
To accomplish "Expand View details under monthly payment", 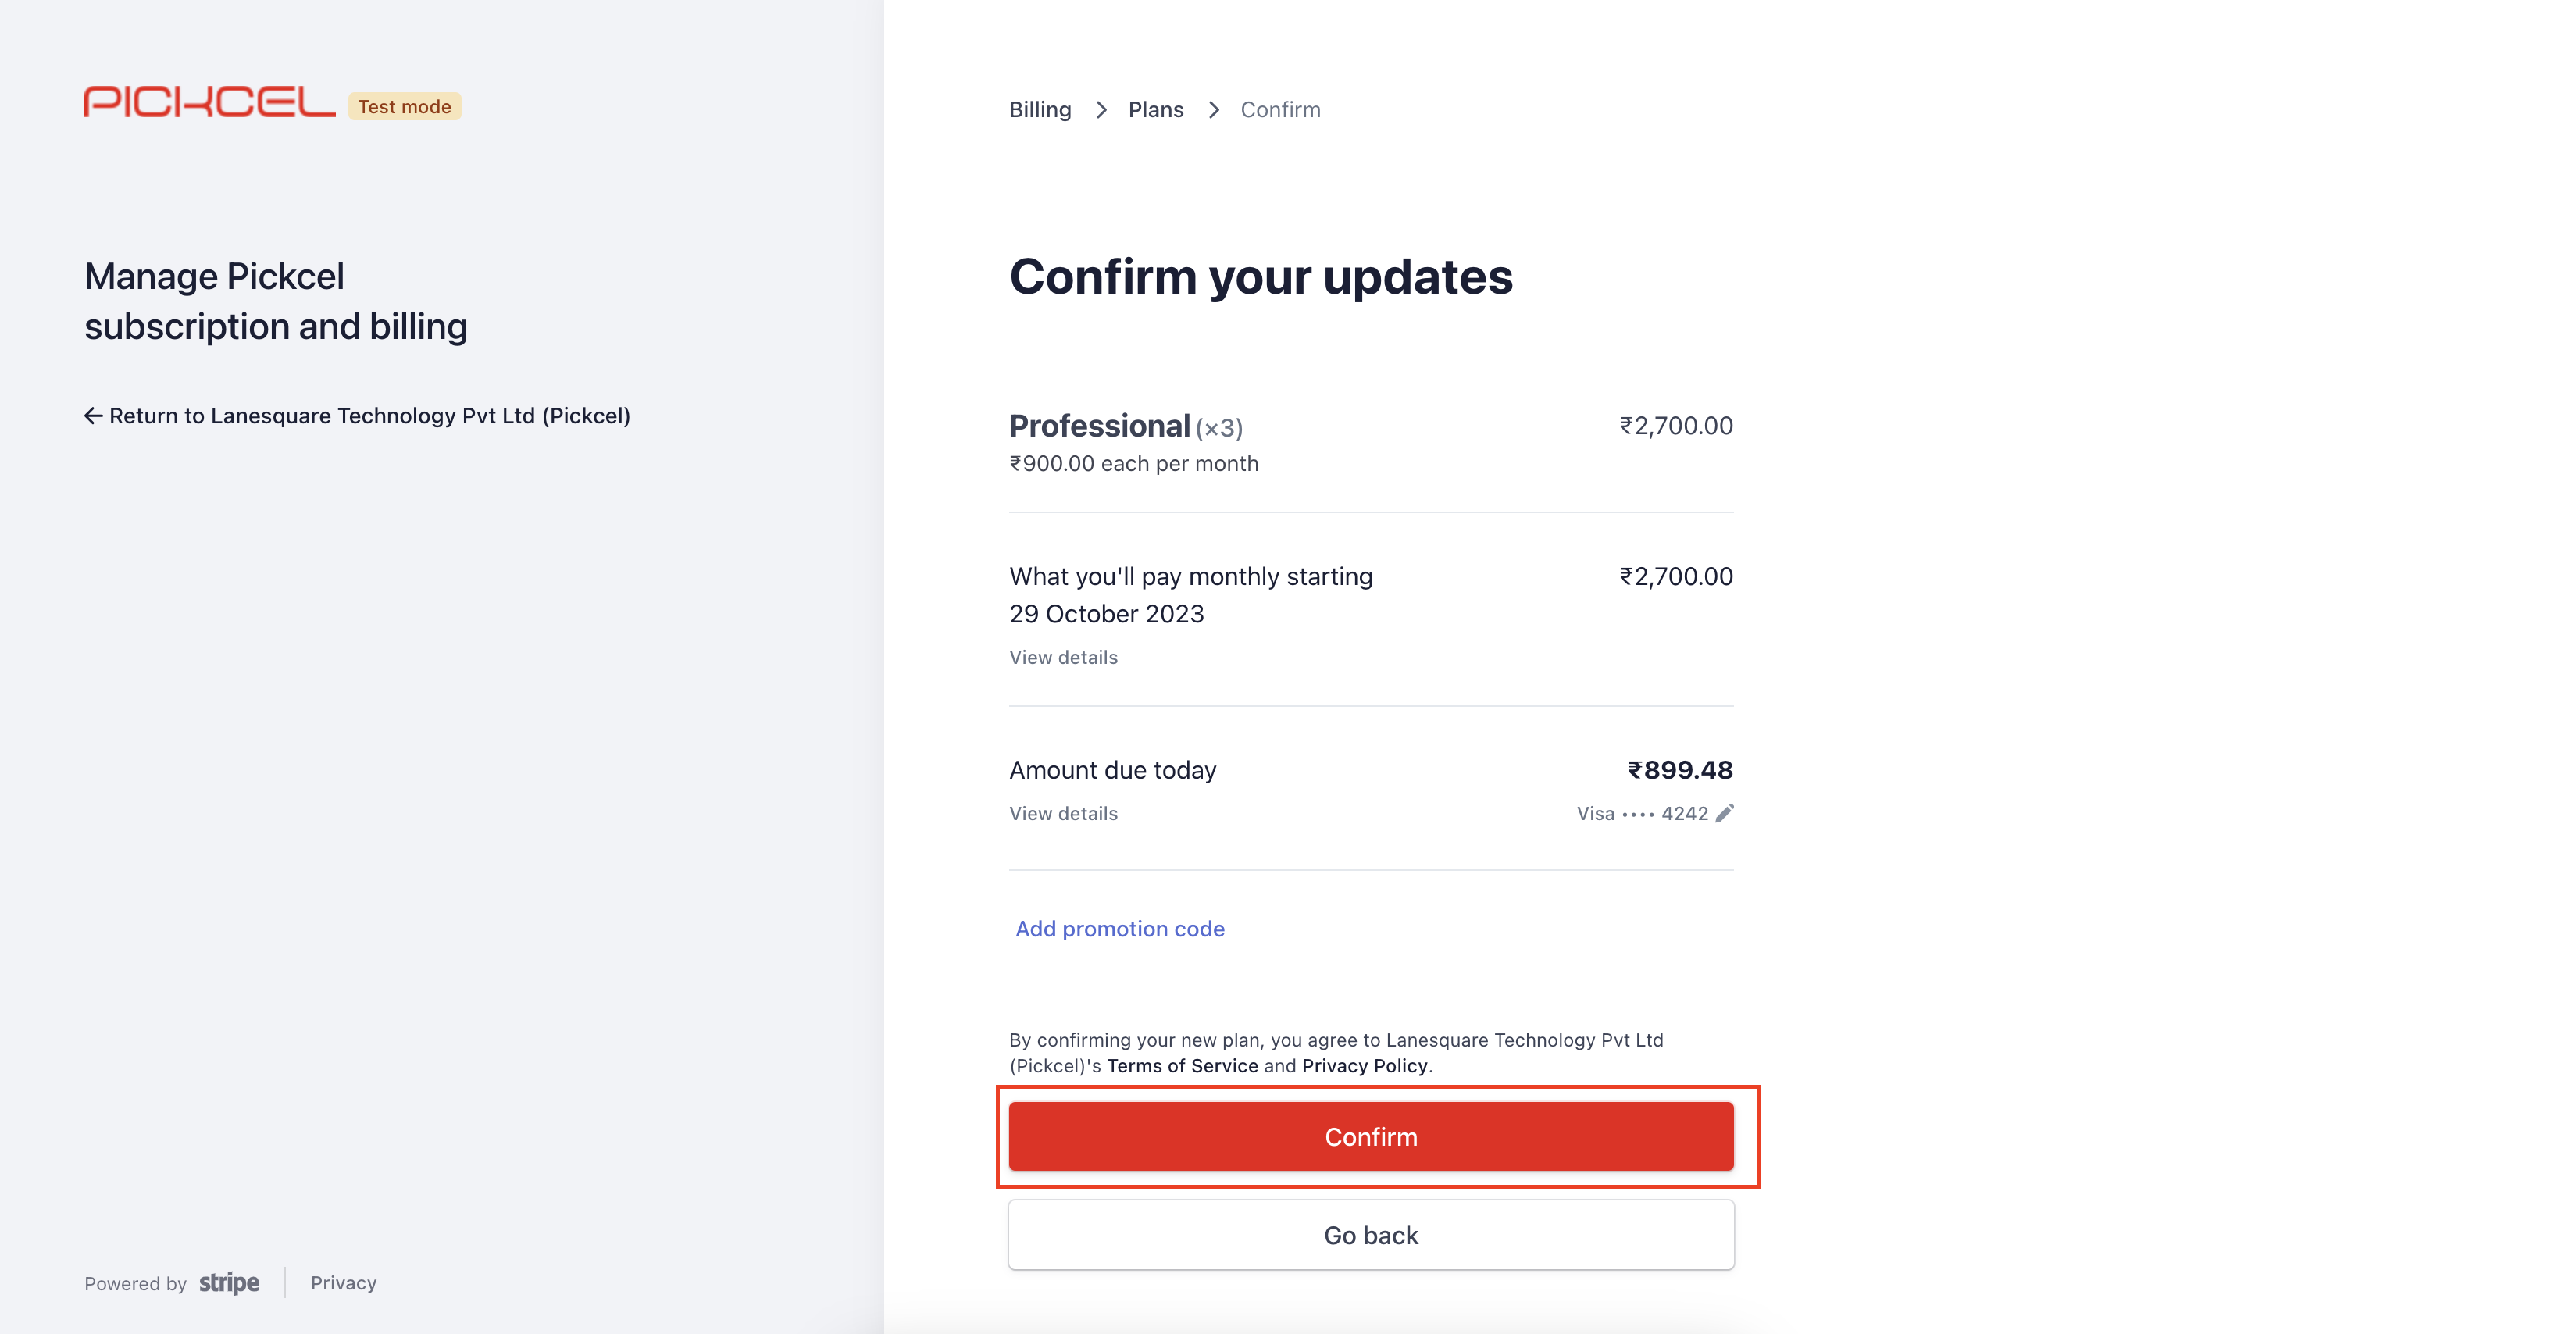I will [1063, 657].
